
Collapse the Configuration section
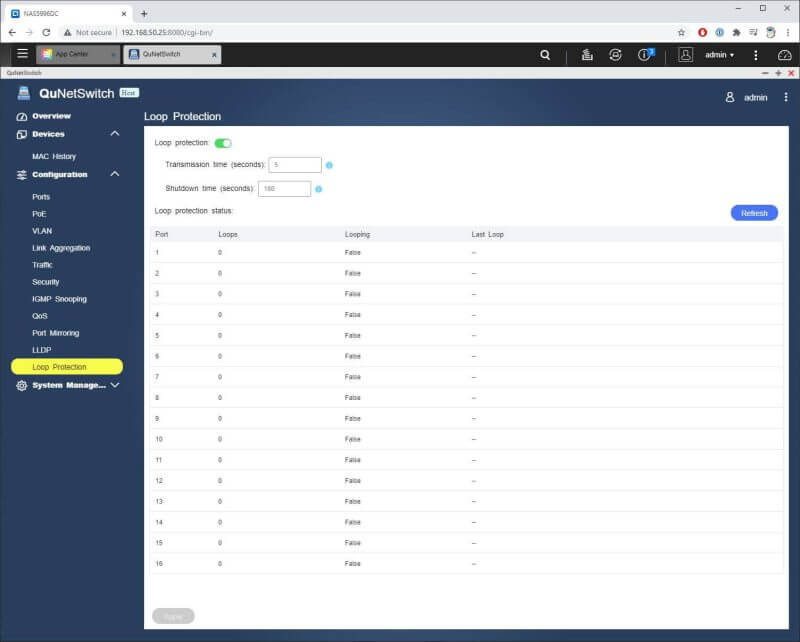pos(115,174)
